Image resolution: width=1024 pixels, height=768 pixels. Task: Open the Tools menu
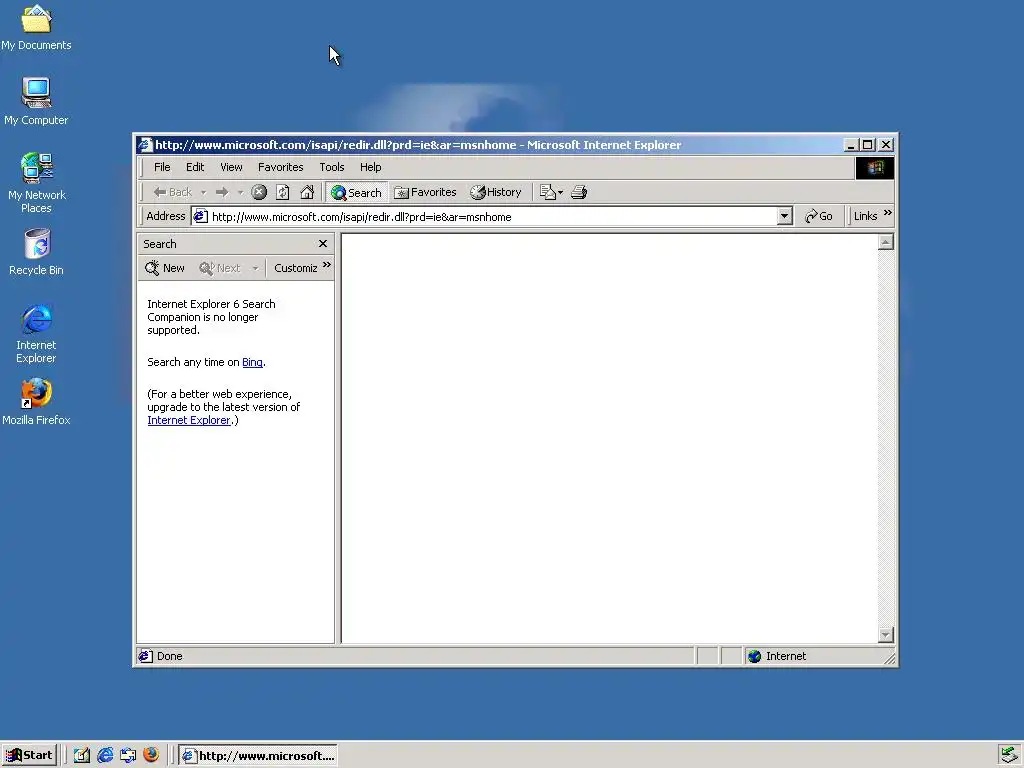click(x=332, y=167)
